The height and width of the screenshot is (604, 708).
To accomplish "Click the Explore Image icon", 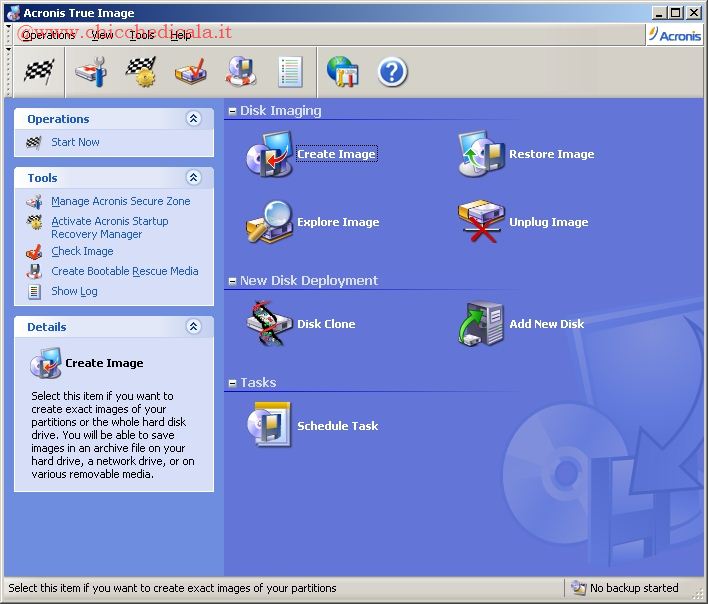I will [269, 223].
